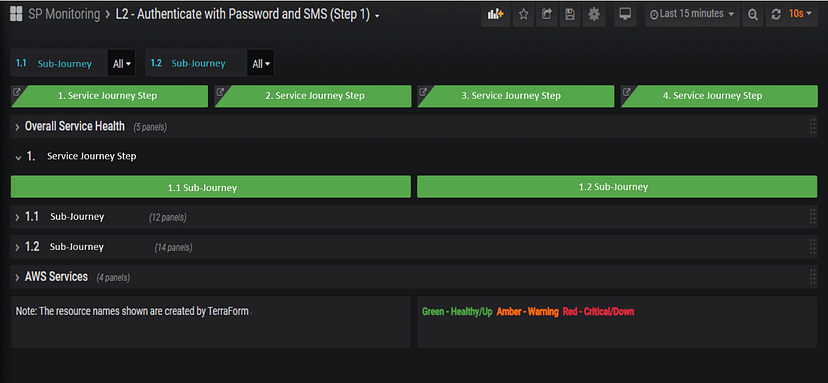The height and width of the screenshot is (383, 828).
Task: Open the Share dashboard icon
Action: click(547, 15)
